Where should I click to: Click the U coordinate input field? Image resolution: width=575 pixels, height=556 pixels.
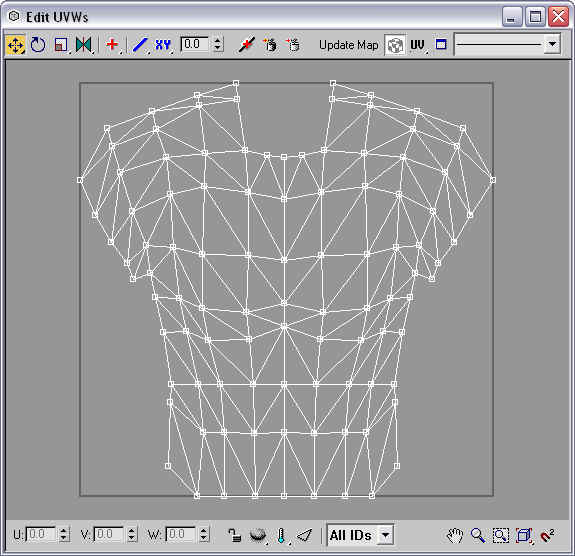41,534
